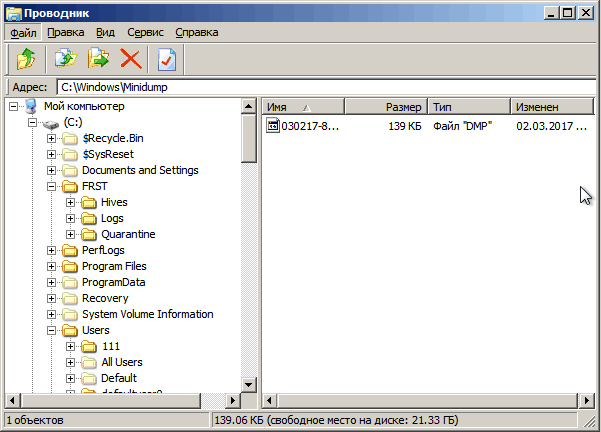This screenshot has width=601, height=432.
Task: Expand Documents and Settings node
Action: click(x=51, y=170)
